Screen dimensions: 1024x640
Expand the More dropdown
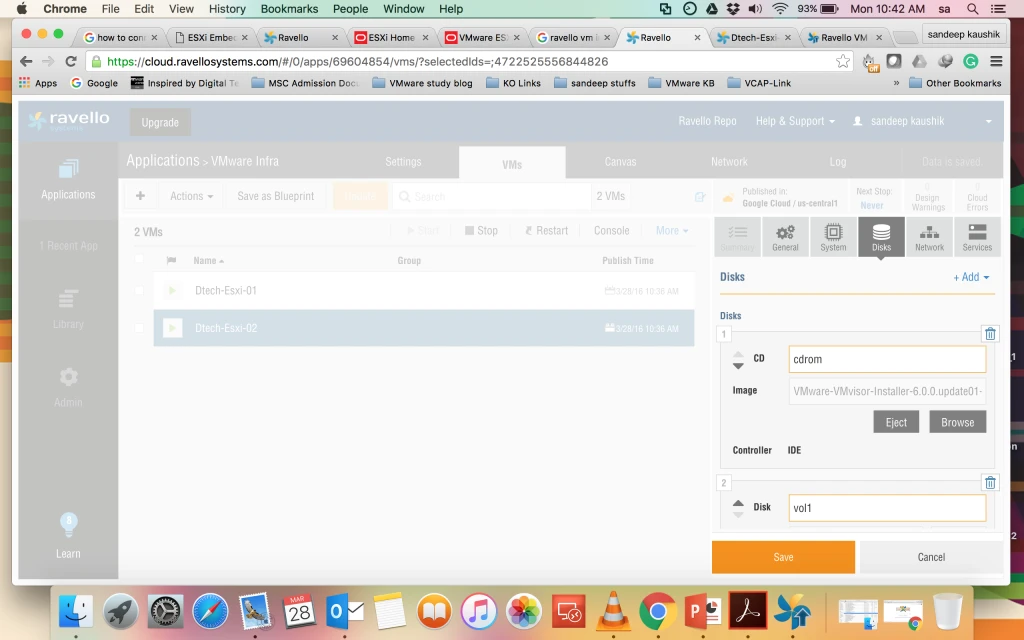pos(671,231)
